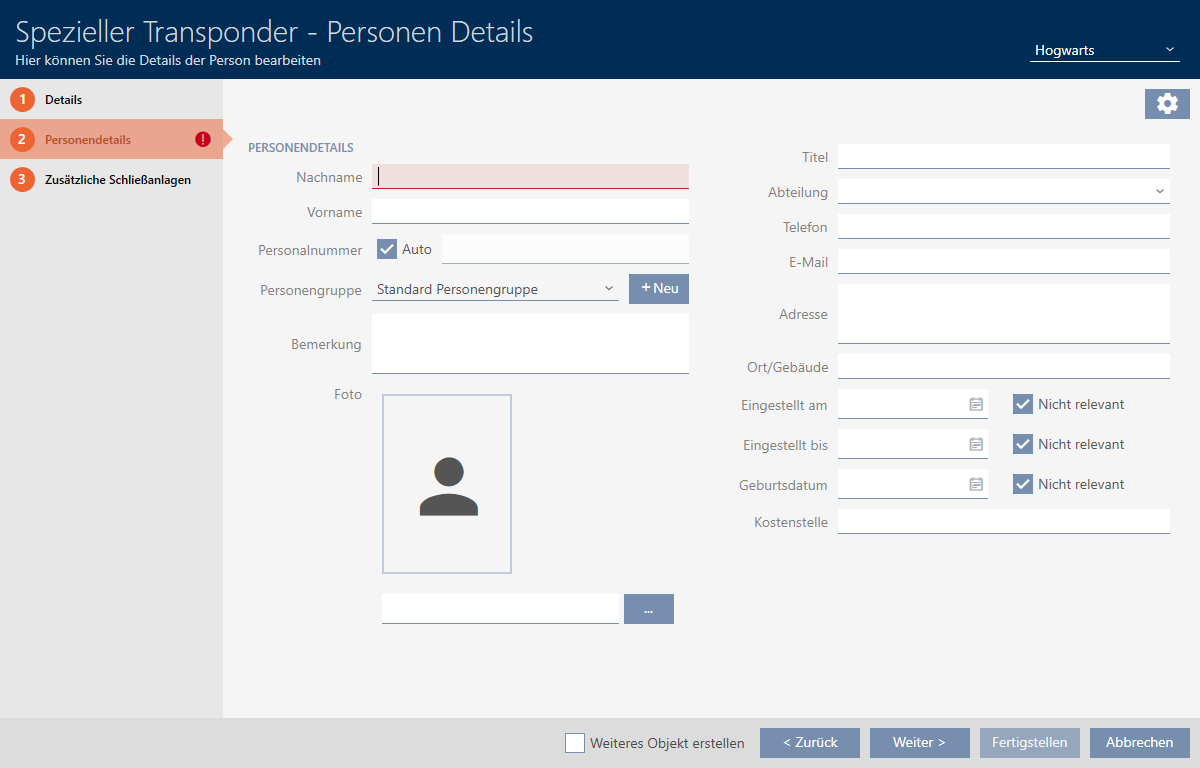Switch to Zusätzliche Schließanlagen step
1200x768 pixels.
click(117, 180)
